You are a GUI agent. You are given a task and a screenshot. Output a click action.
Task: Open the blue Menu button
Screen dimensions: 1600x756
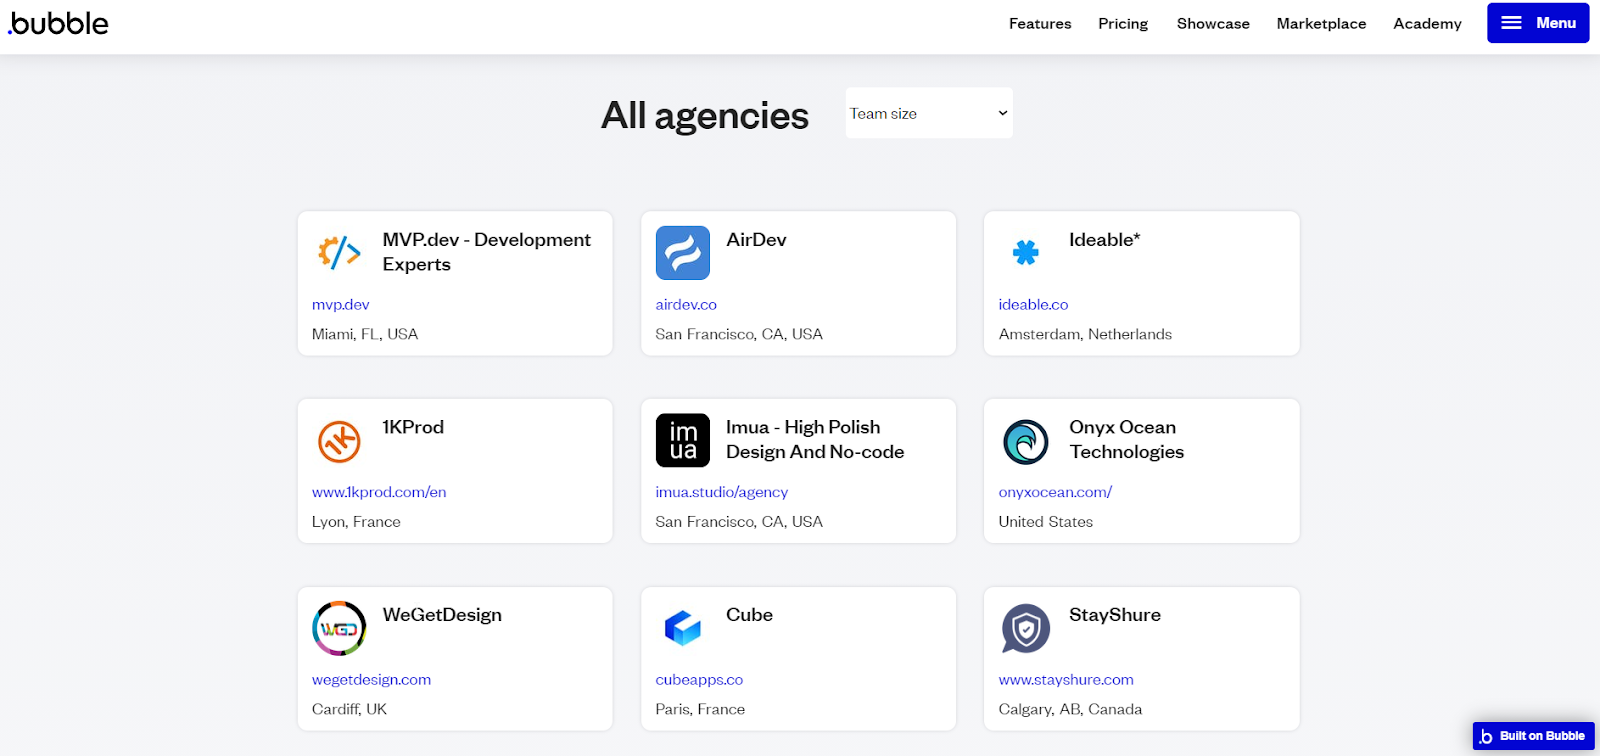pyautogui.click(x=1538, y=23)
